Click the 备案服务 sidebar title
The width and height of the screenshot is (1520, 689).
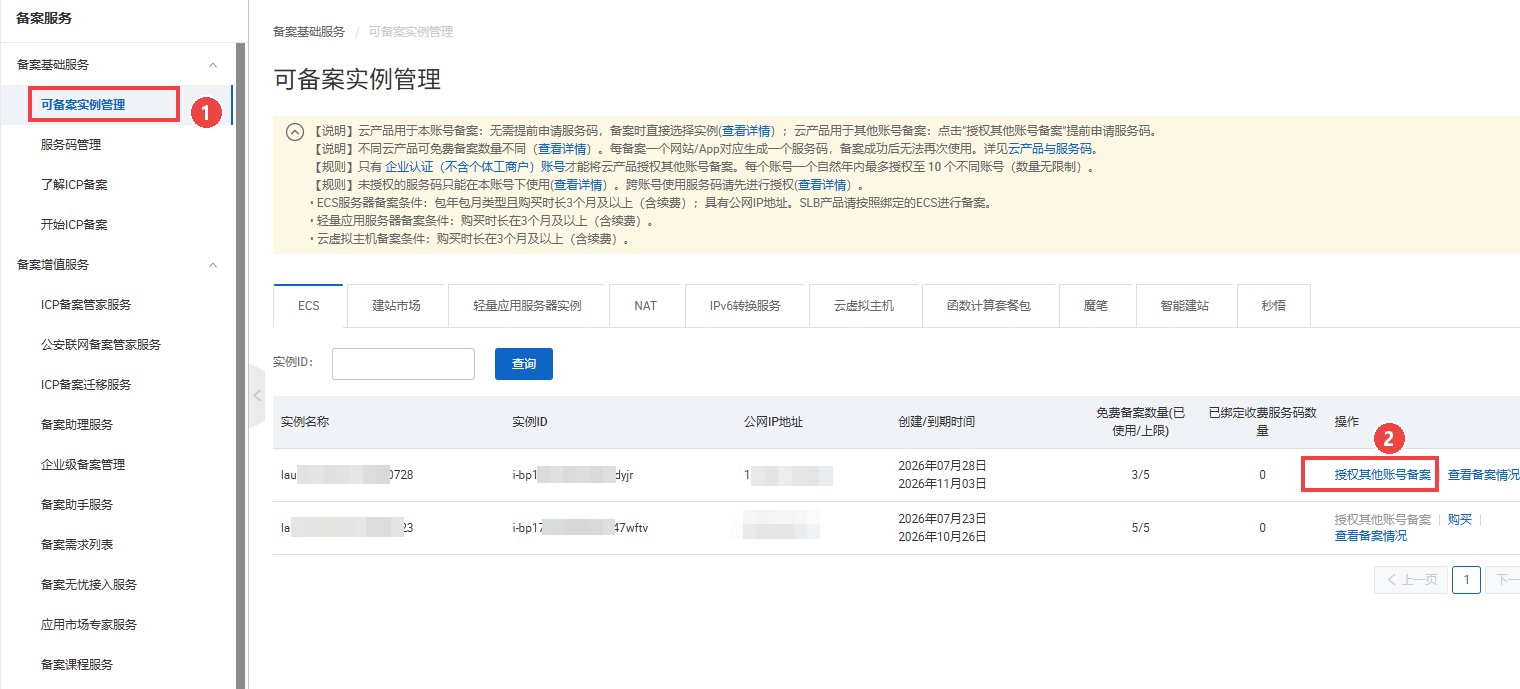(44, 18)
